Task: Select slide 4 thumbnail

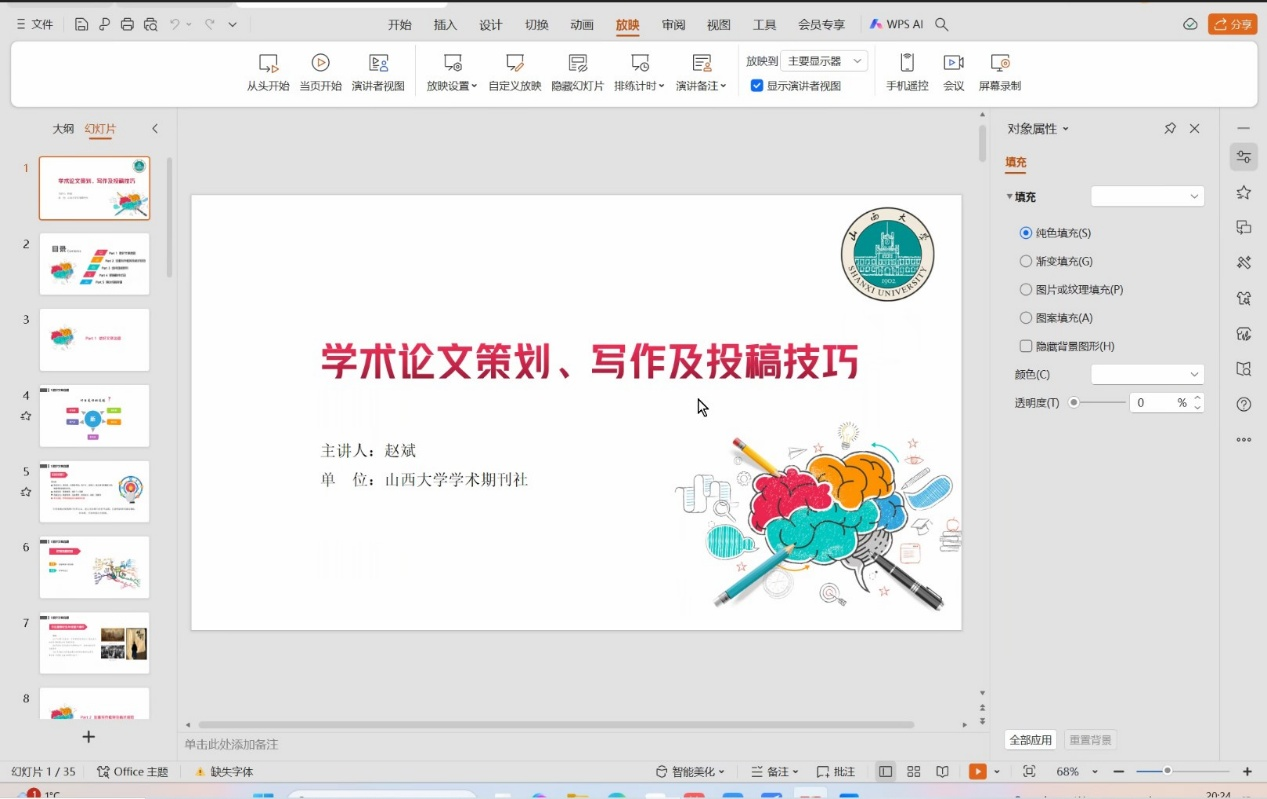Action: click(x=94, y=416)
